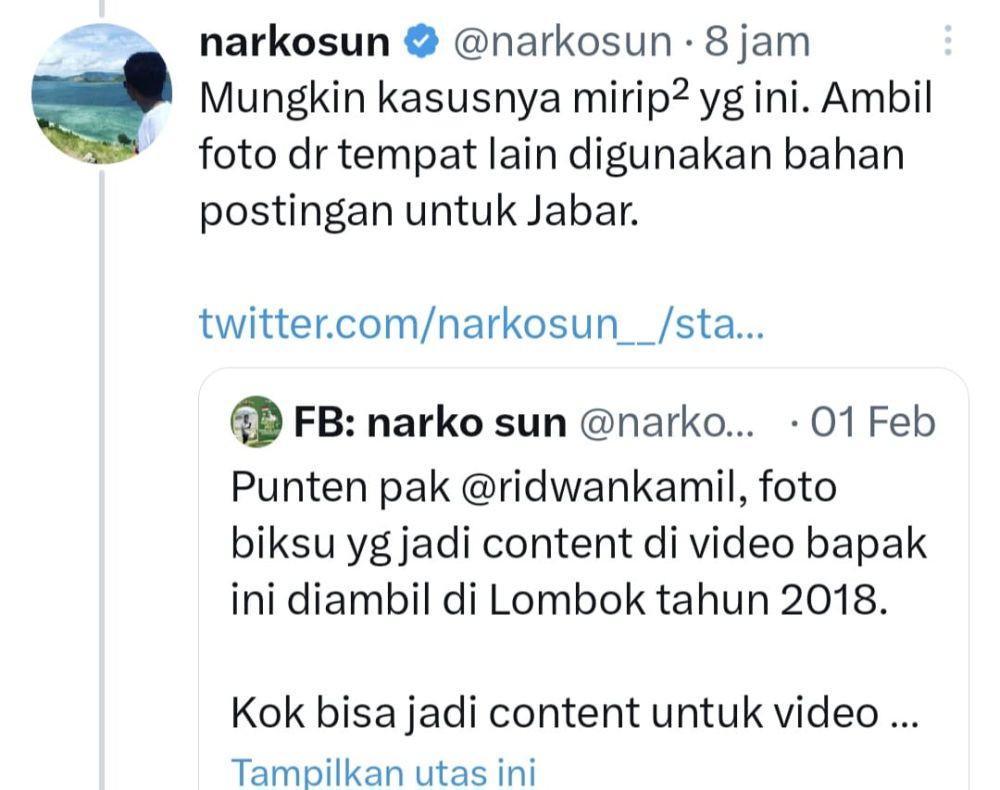This screenshot has width=1000, height=790.
Task: Click the quoted tweet's small avatar
Action: [256, 421]
